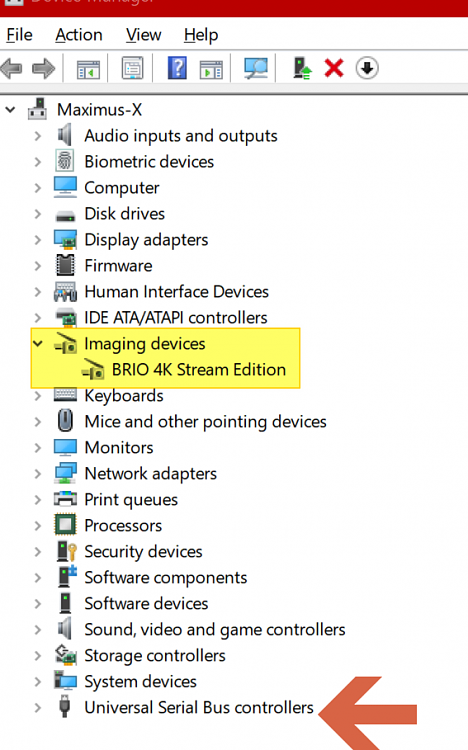
Task: Expand the Universal Serial Bus controllers node
Action: tap(38, 707)
